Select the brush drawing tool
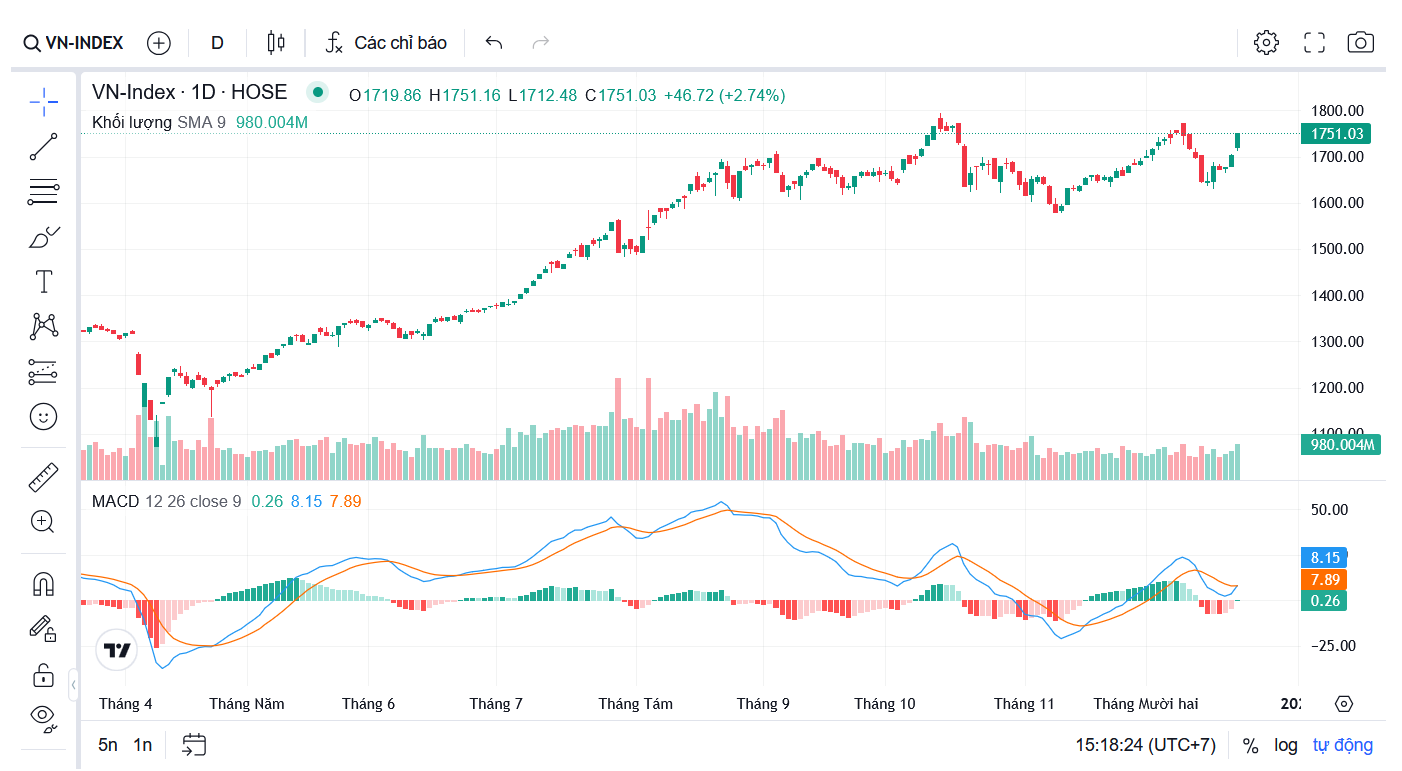Viewport: 1402px width, 771px height. [x=43, y=237]
